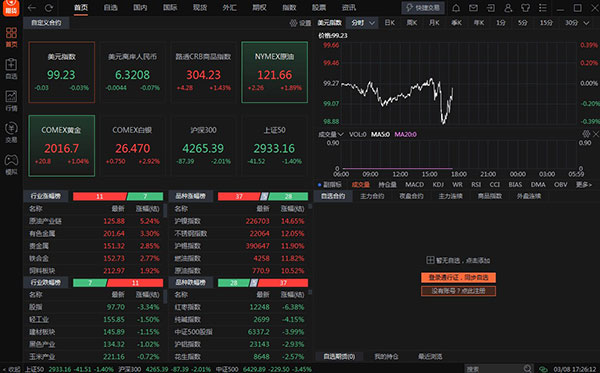Open the mail envelope icon
The image size is (600, 373).
pos(473,8)
